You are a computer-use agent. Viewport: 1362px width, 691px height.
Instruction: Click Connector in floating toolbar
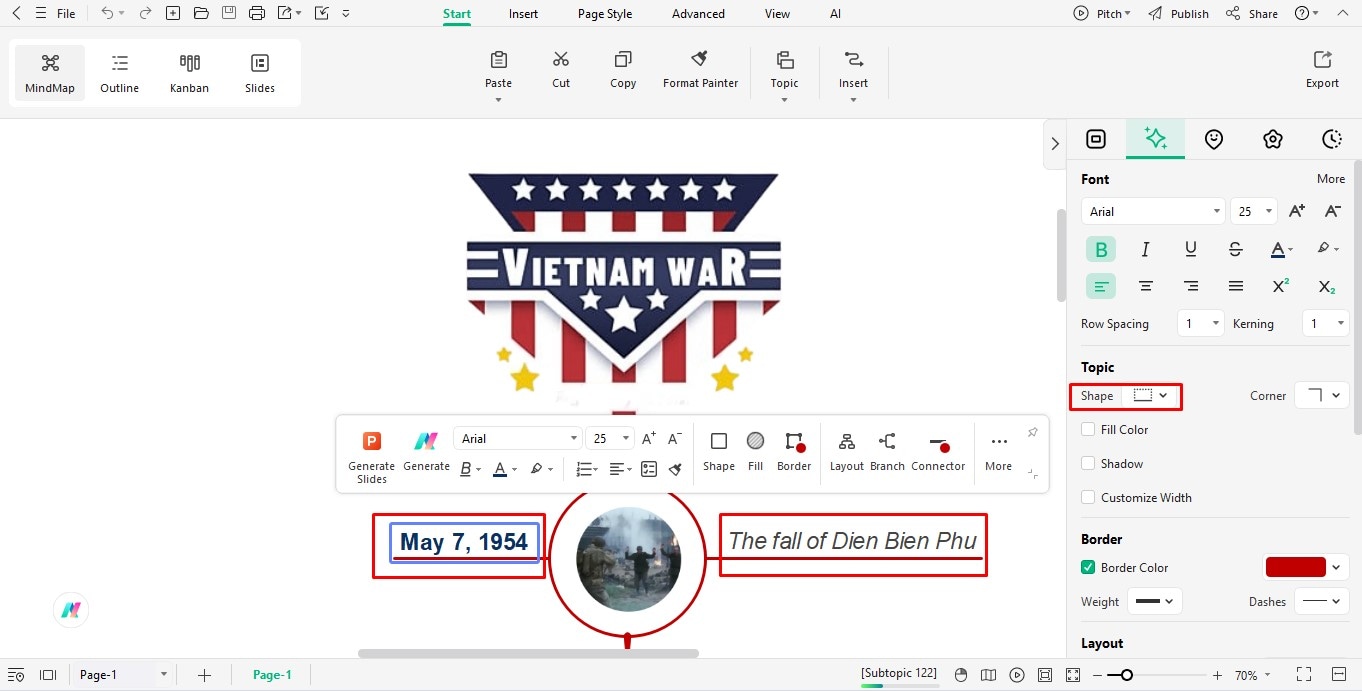tap(938, 452)
